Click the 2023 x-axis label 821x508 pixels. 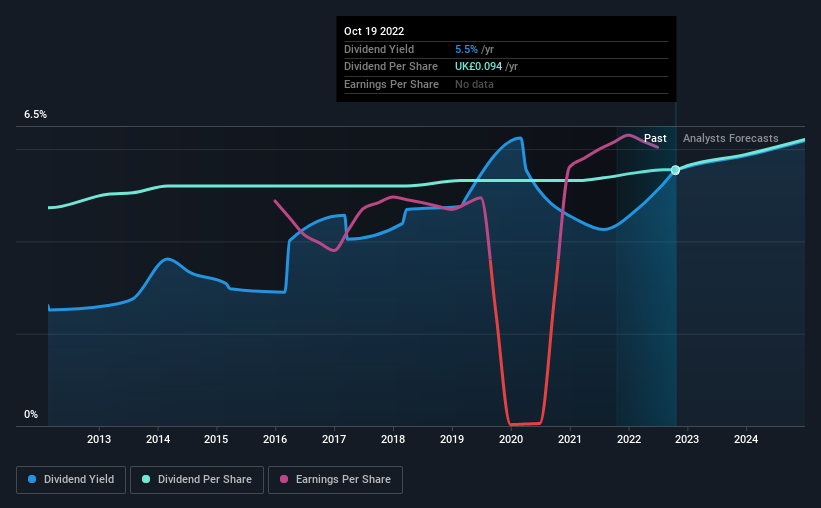[687, 439]
